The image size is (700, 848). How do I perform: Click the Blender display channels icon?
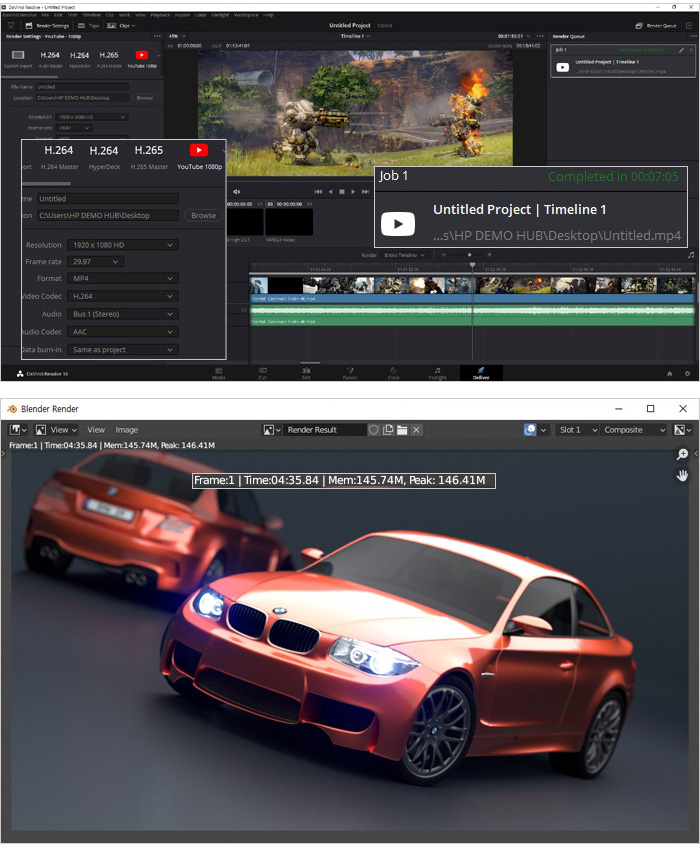point(682,429)
